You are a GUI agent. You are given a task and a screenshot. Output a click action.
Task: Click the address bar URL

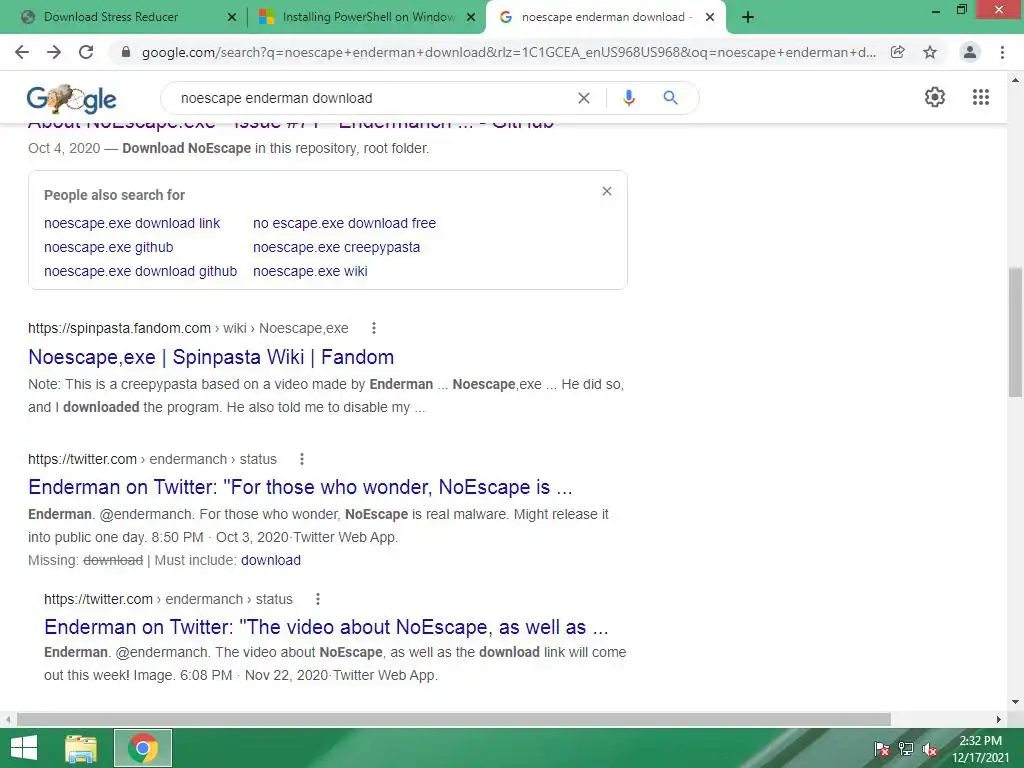(x=509, y=52)
